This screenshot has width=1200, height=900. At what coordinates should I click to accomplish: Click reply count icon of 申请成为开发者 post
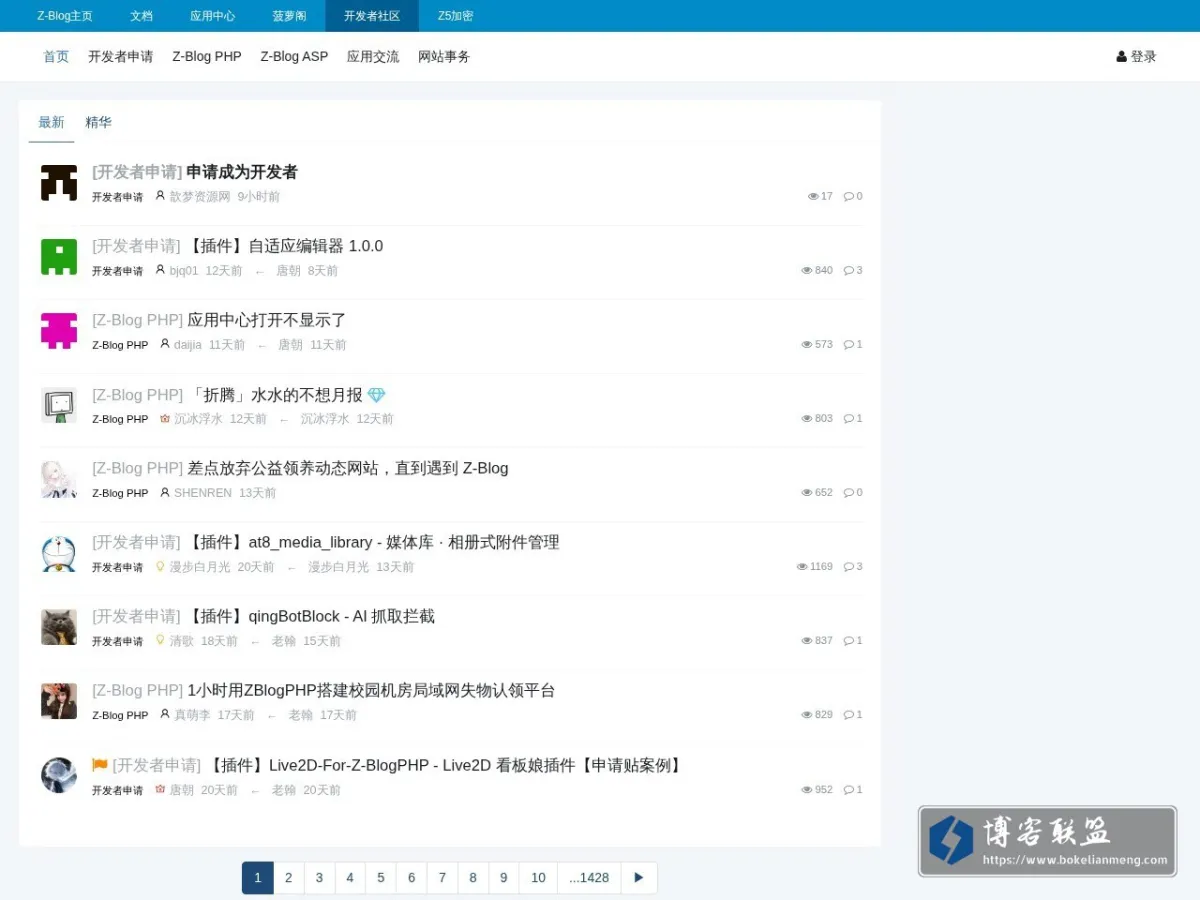coord(849,196)
